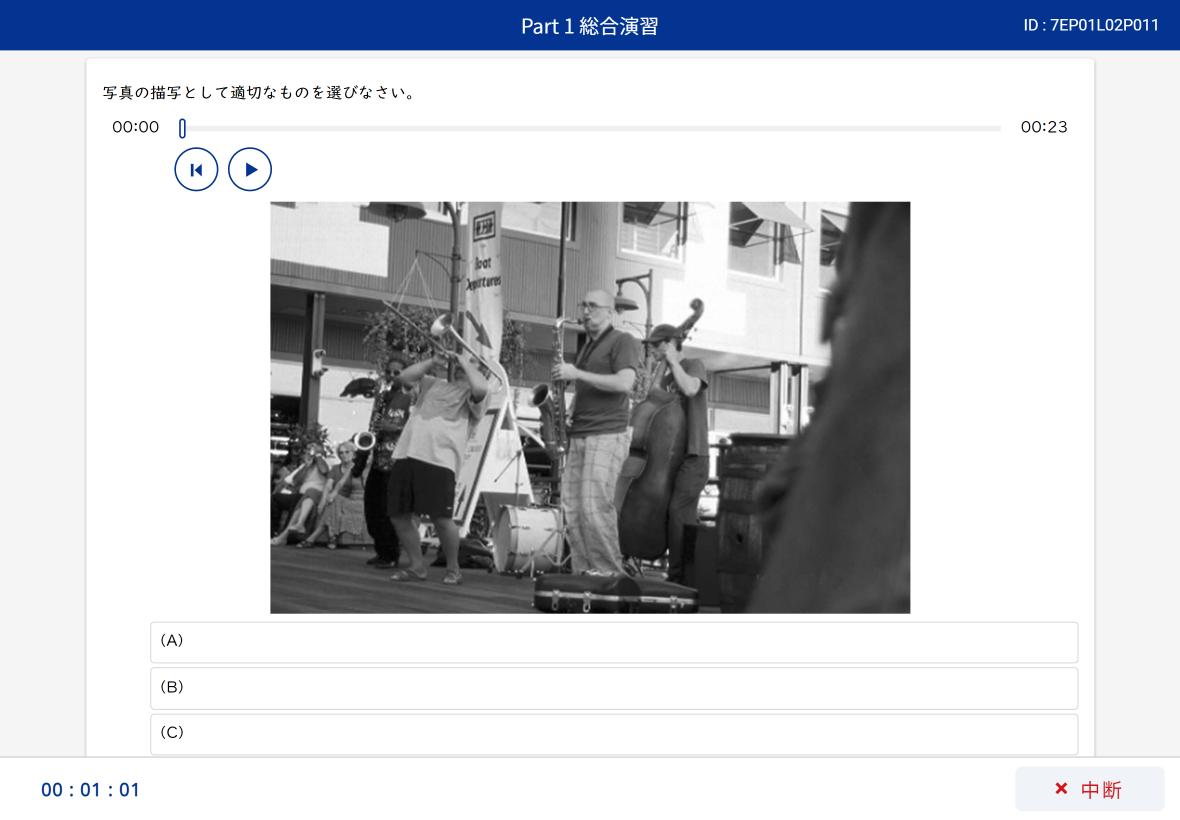Click the play triangle inside its circle
This screenshot has height=820, width=1180.
[250, 169]
